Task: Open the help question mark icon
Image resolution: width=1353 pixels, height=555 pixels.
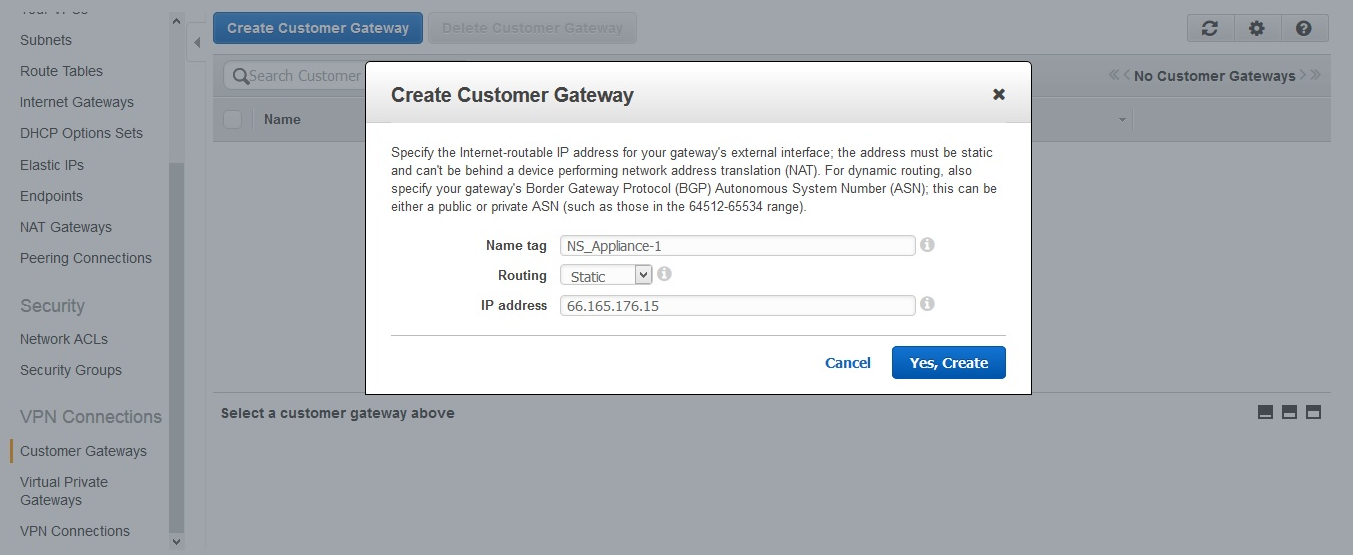Action: tap(1304, 28)
